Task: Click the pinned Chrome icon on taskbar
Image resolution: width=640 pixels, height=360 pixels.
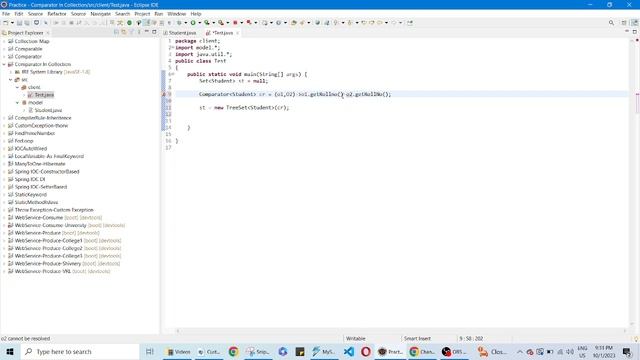Action: tap(233, 351)
